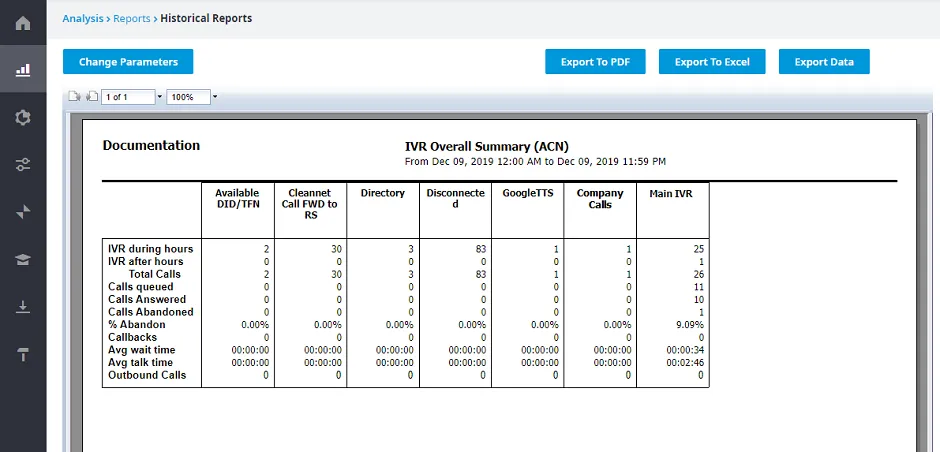940x452 pixels.
Task: Click the Cleannet Call FWD to RS header
Action: 310,204
